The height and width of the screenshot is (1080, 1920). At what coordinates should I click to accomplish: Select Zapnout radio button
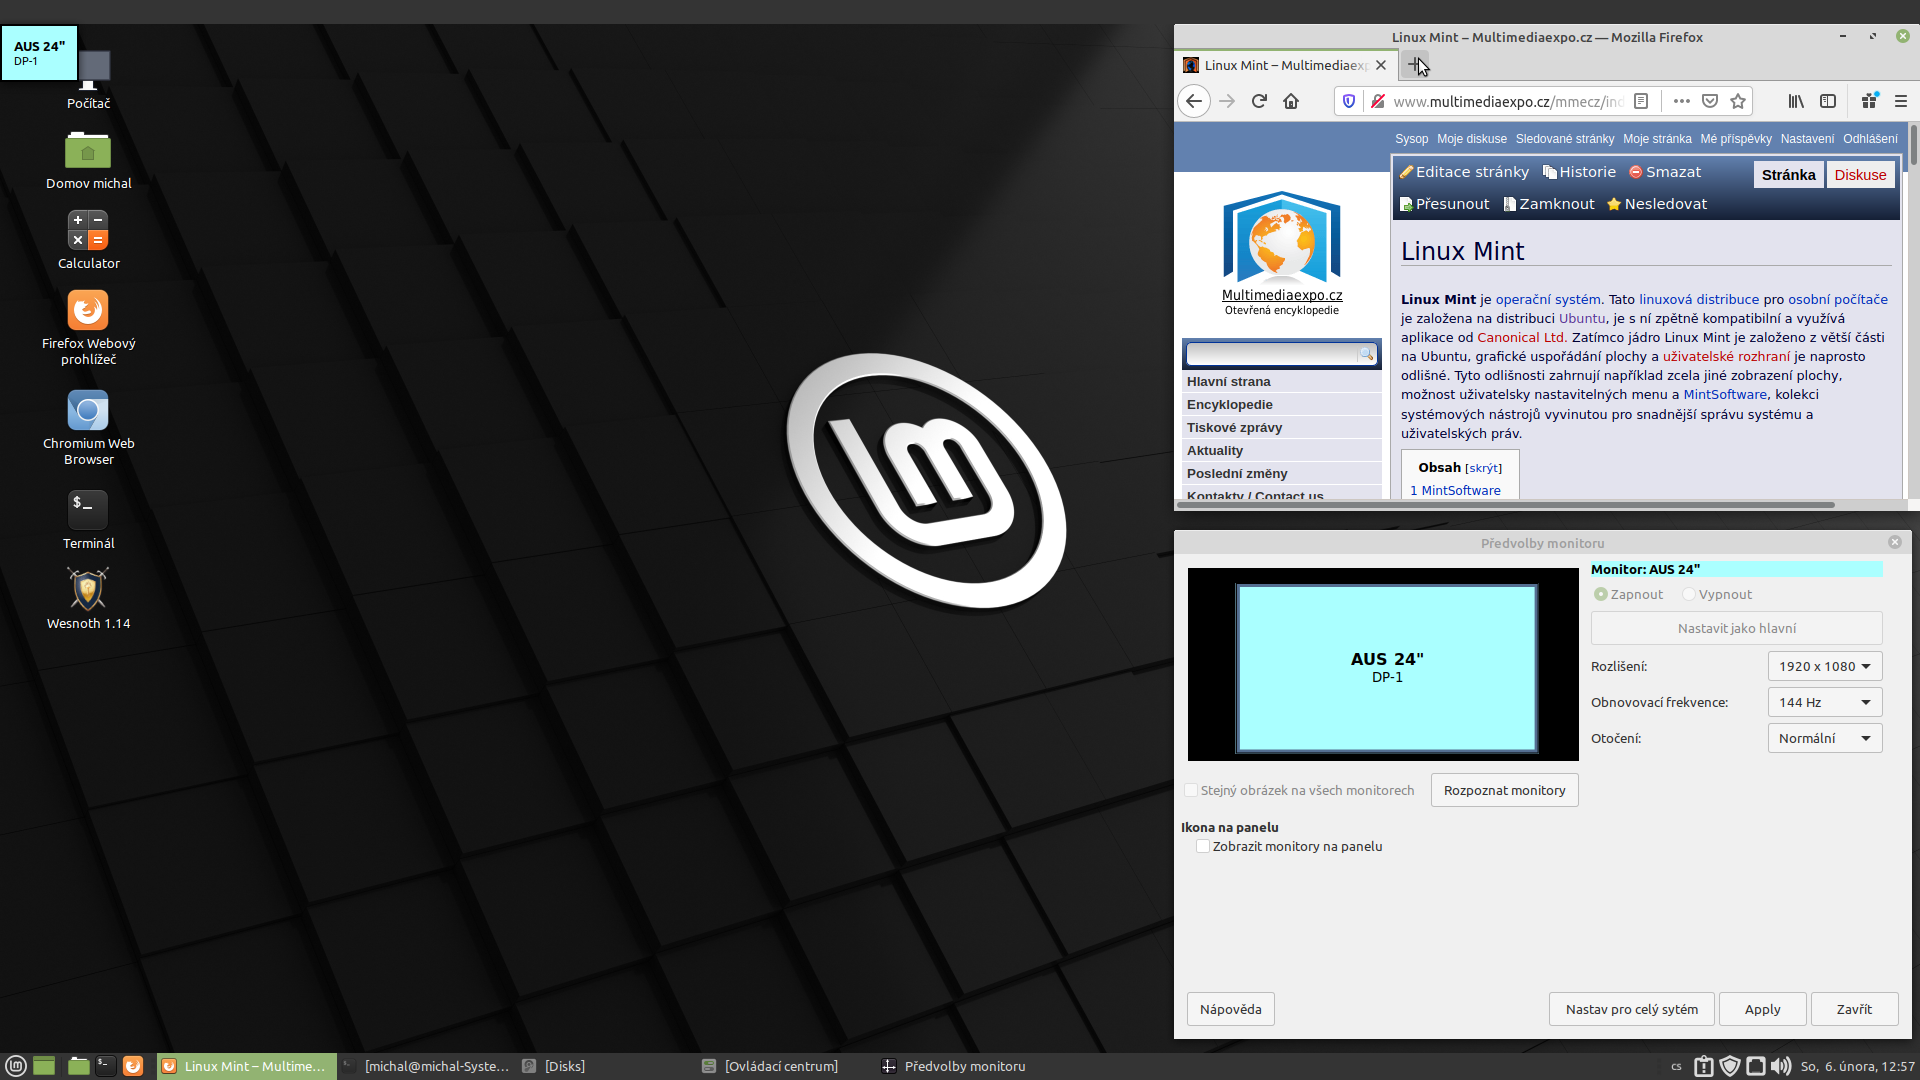[x=1601, y=594]
